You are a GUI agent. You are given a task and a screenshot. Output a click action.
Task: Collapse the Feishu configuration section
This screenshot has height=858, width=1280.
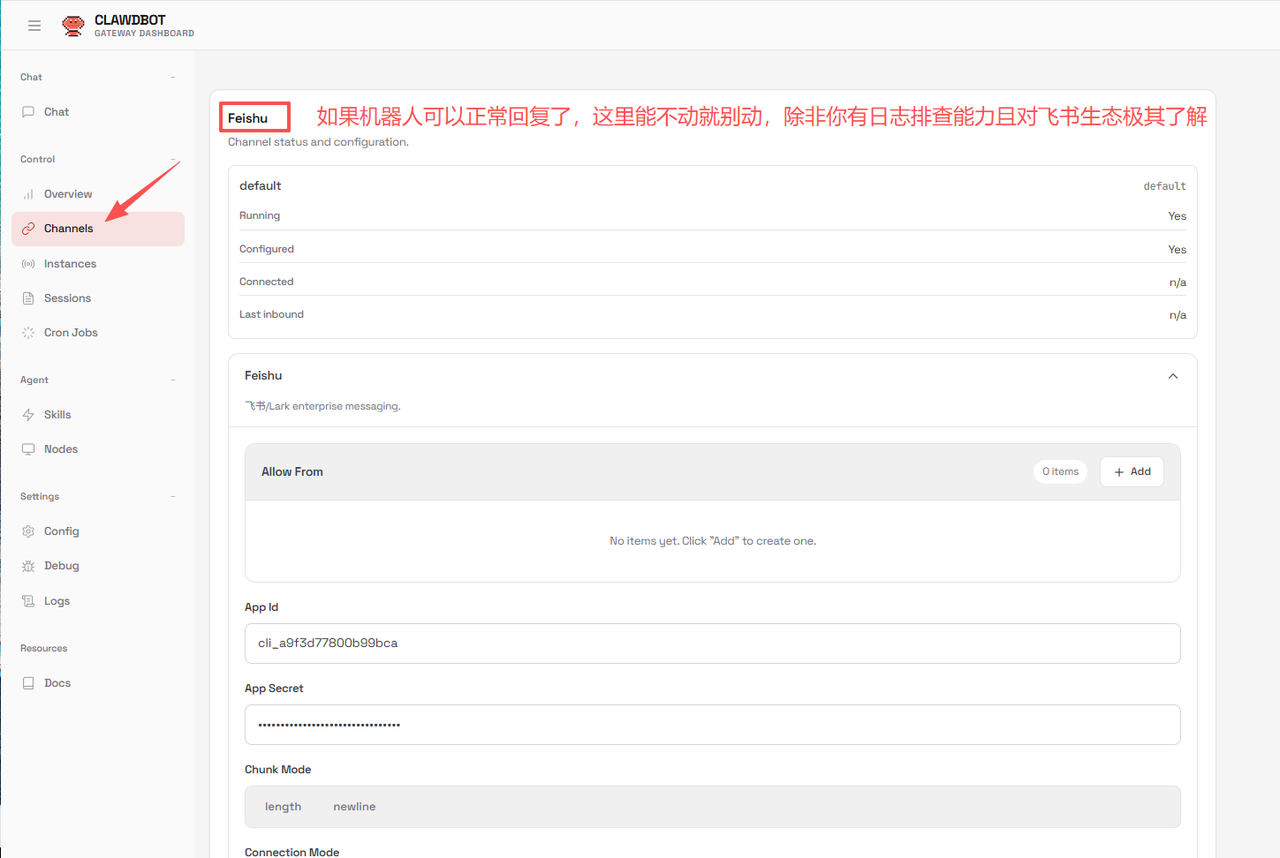click(x=1173, y=376)
